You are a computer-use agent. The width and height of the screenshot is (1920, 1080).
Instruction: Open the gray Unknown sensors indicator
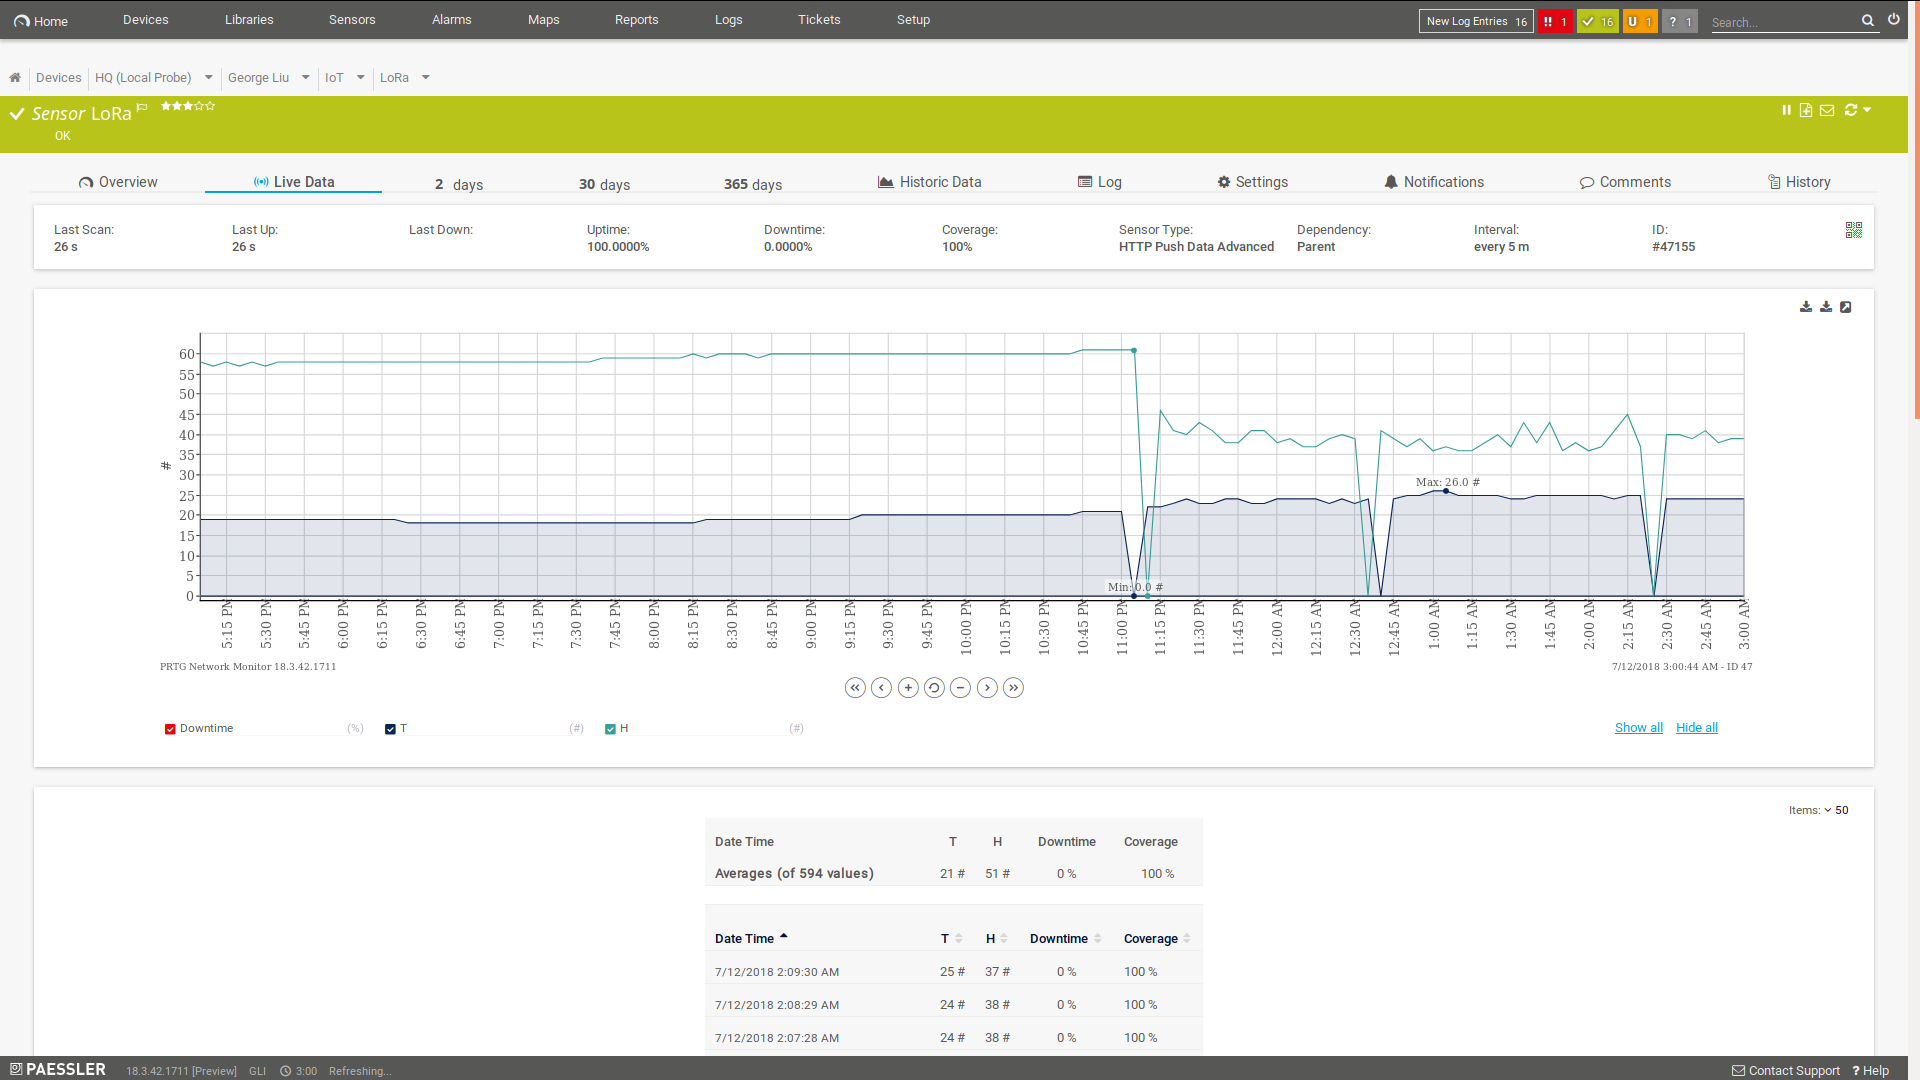point(1680,21)
